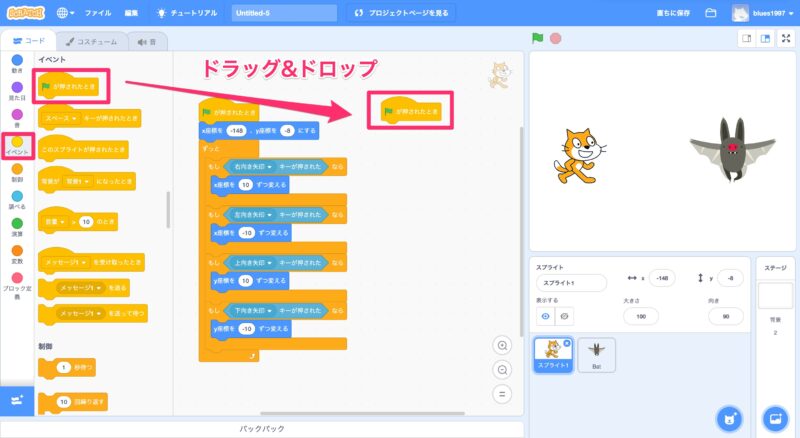This screenshot has width=800, height=438.
Task: Switch to small stage layout
Action: [745, 39]
